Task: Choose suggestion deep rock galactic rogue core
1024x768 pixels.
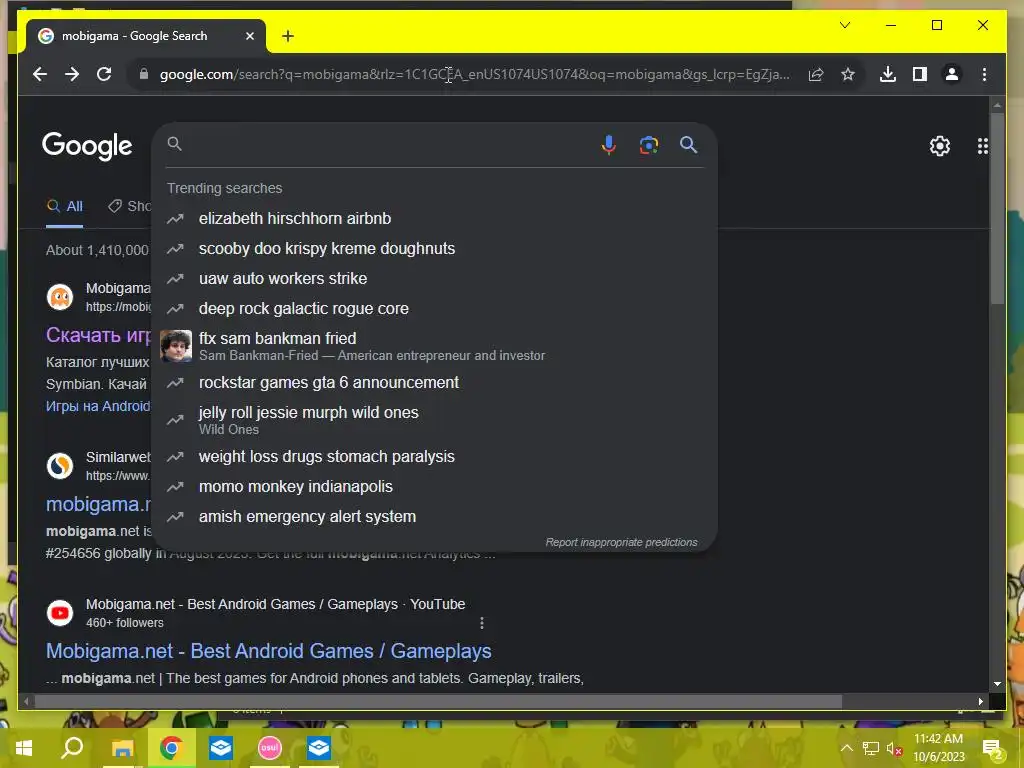Action: 434,308
